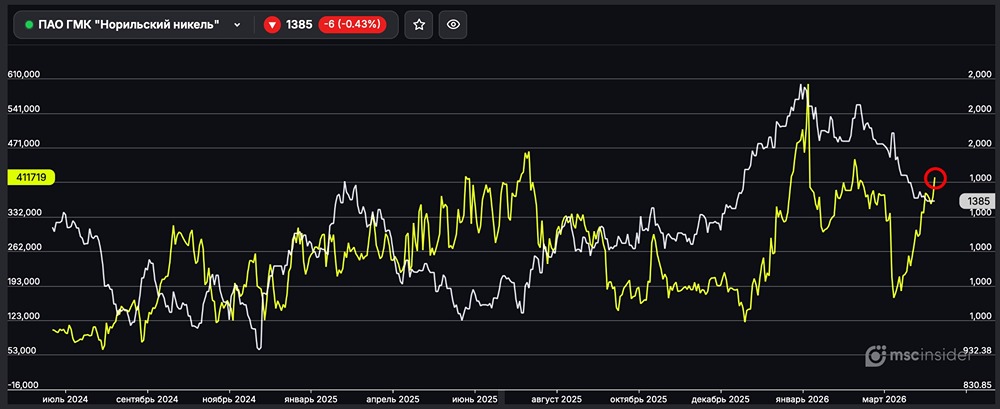
Task: Select июль 2024 on the time axis
Action: click(65, 398)
